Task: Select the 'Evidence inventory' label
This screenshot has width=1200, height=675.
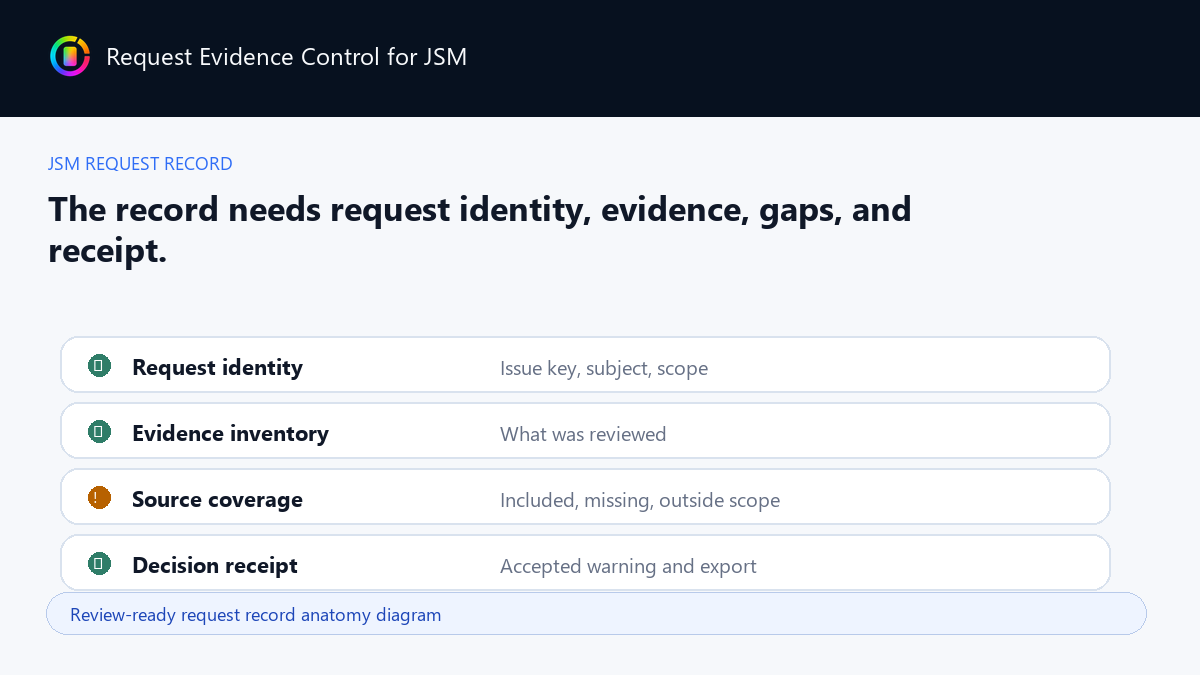Action: (x=230, y=433)
